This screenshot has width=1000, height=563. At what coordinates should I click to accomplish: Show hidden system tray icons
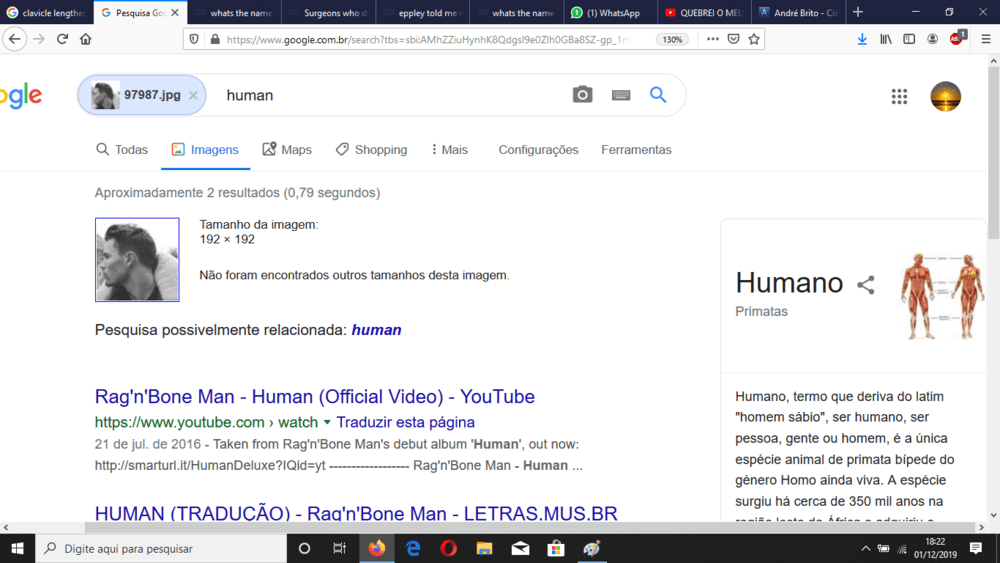pos(866,548)
